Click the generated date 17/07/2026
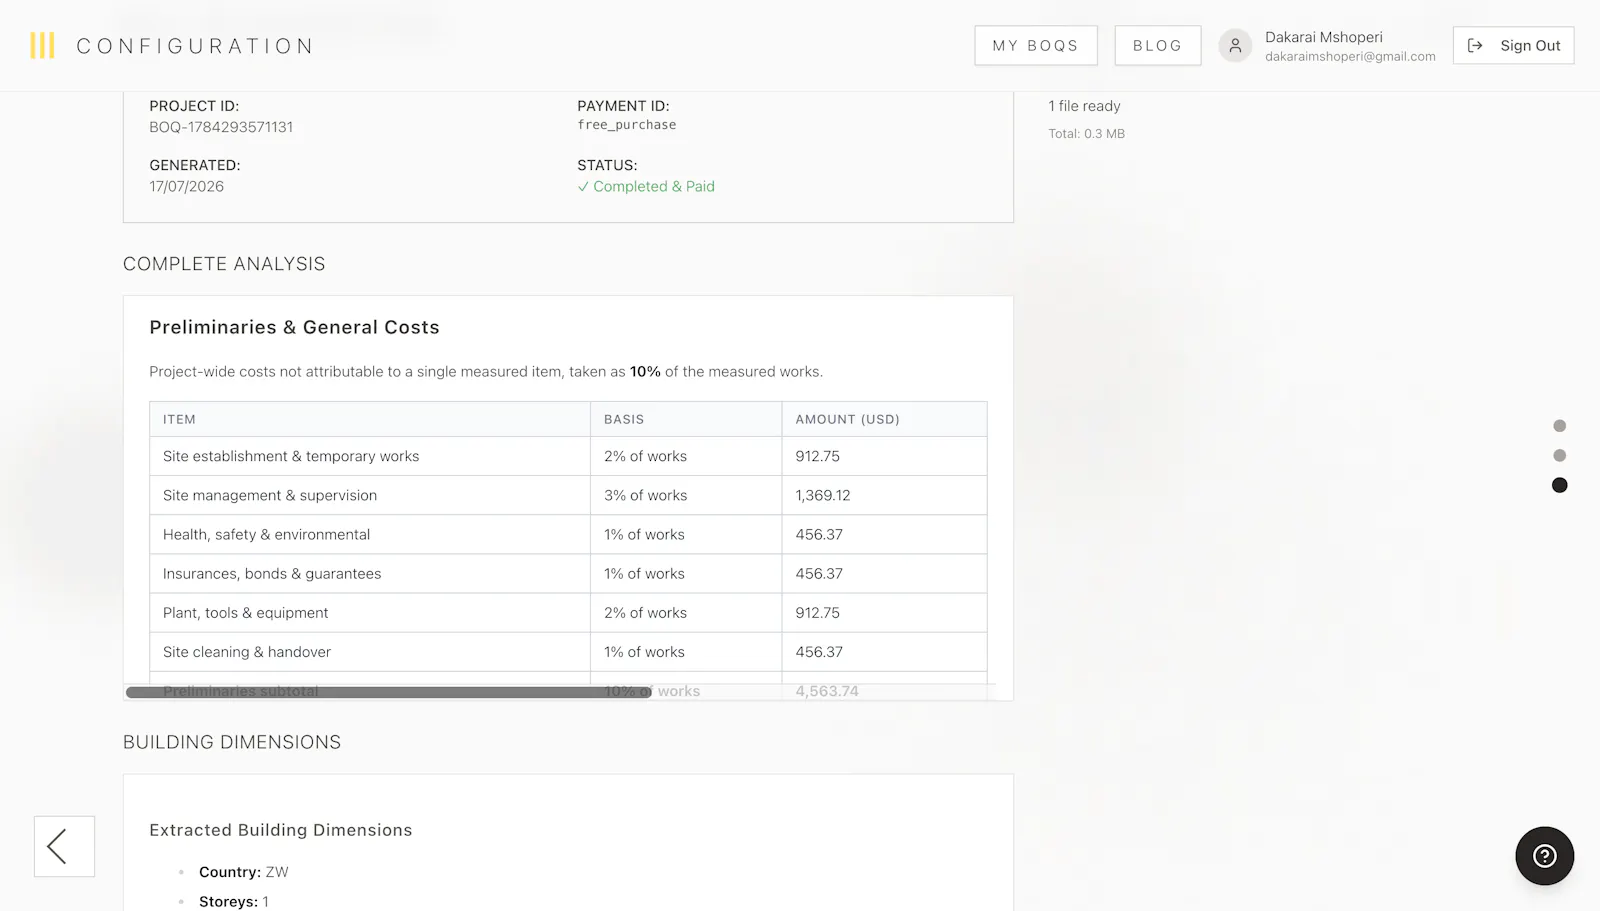 pyautogui.click(x=187, y=186)
